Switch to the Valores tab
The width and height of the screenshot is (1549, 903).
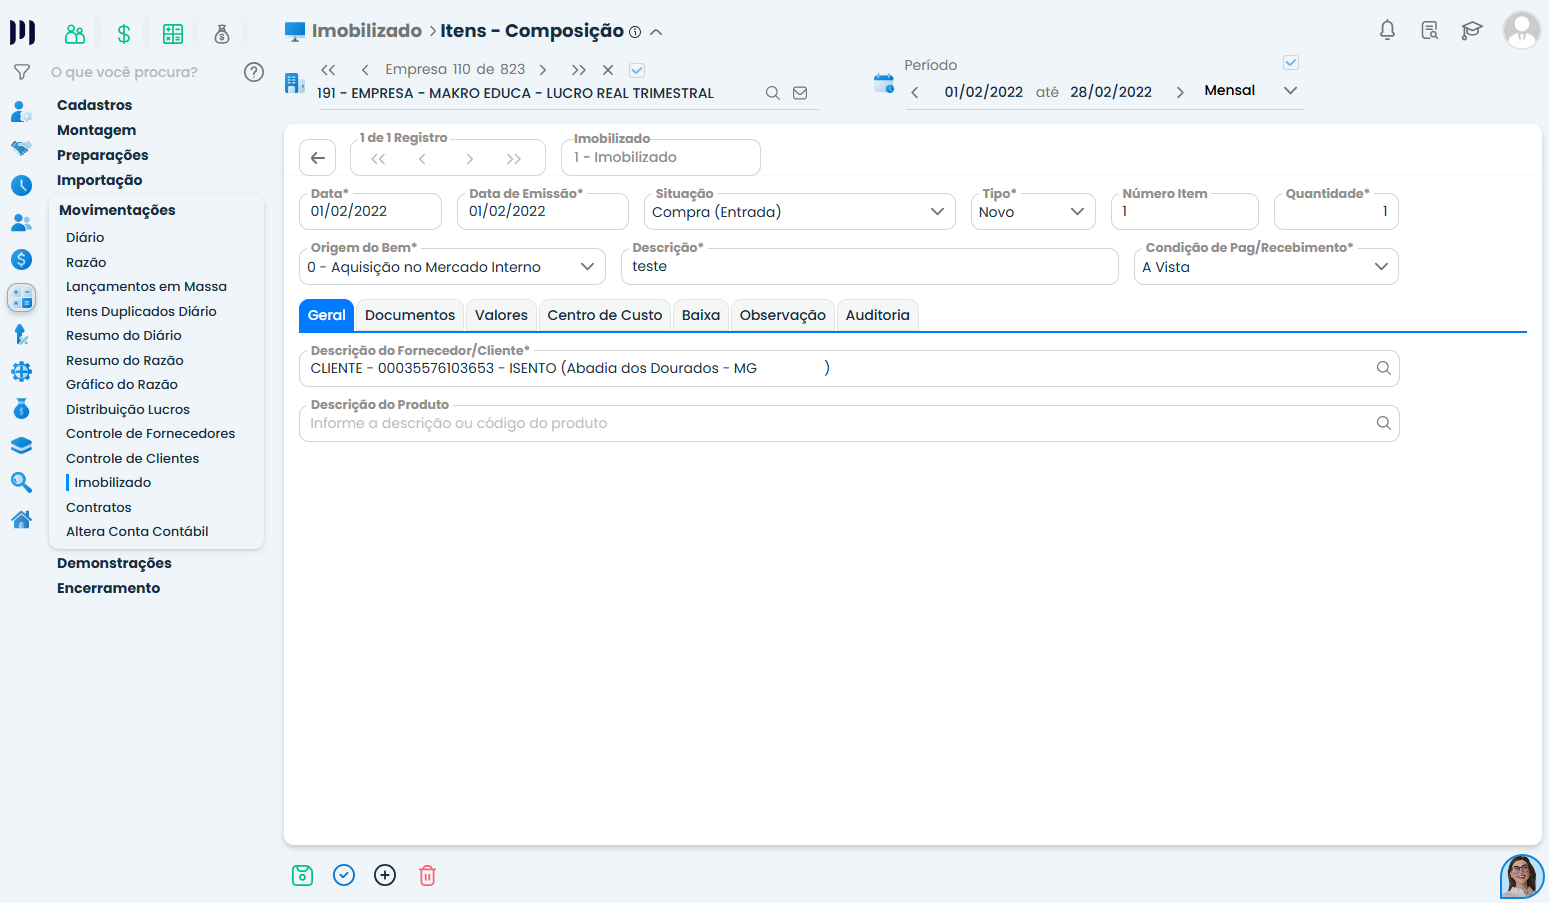click(x=501, y=315)
